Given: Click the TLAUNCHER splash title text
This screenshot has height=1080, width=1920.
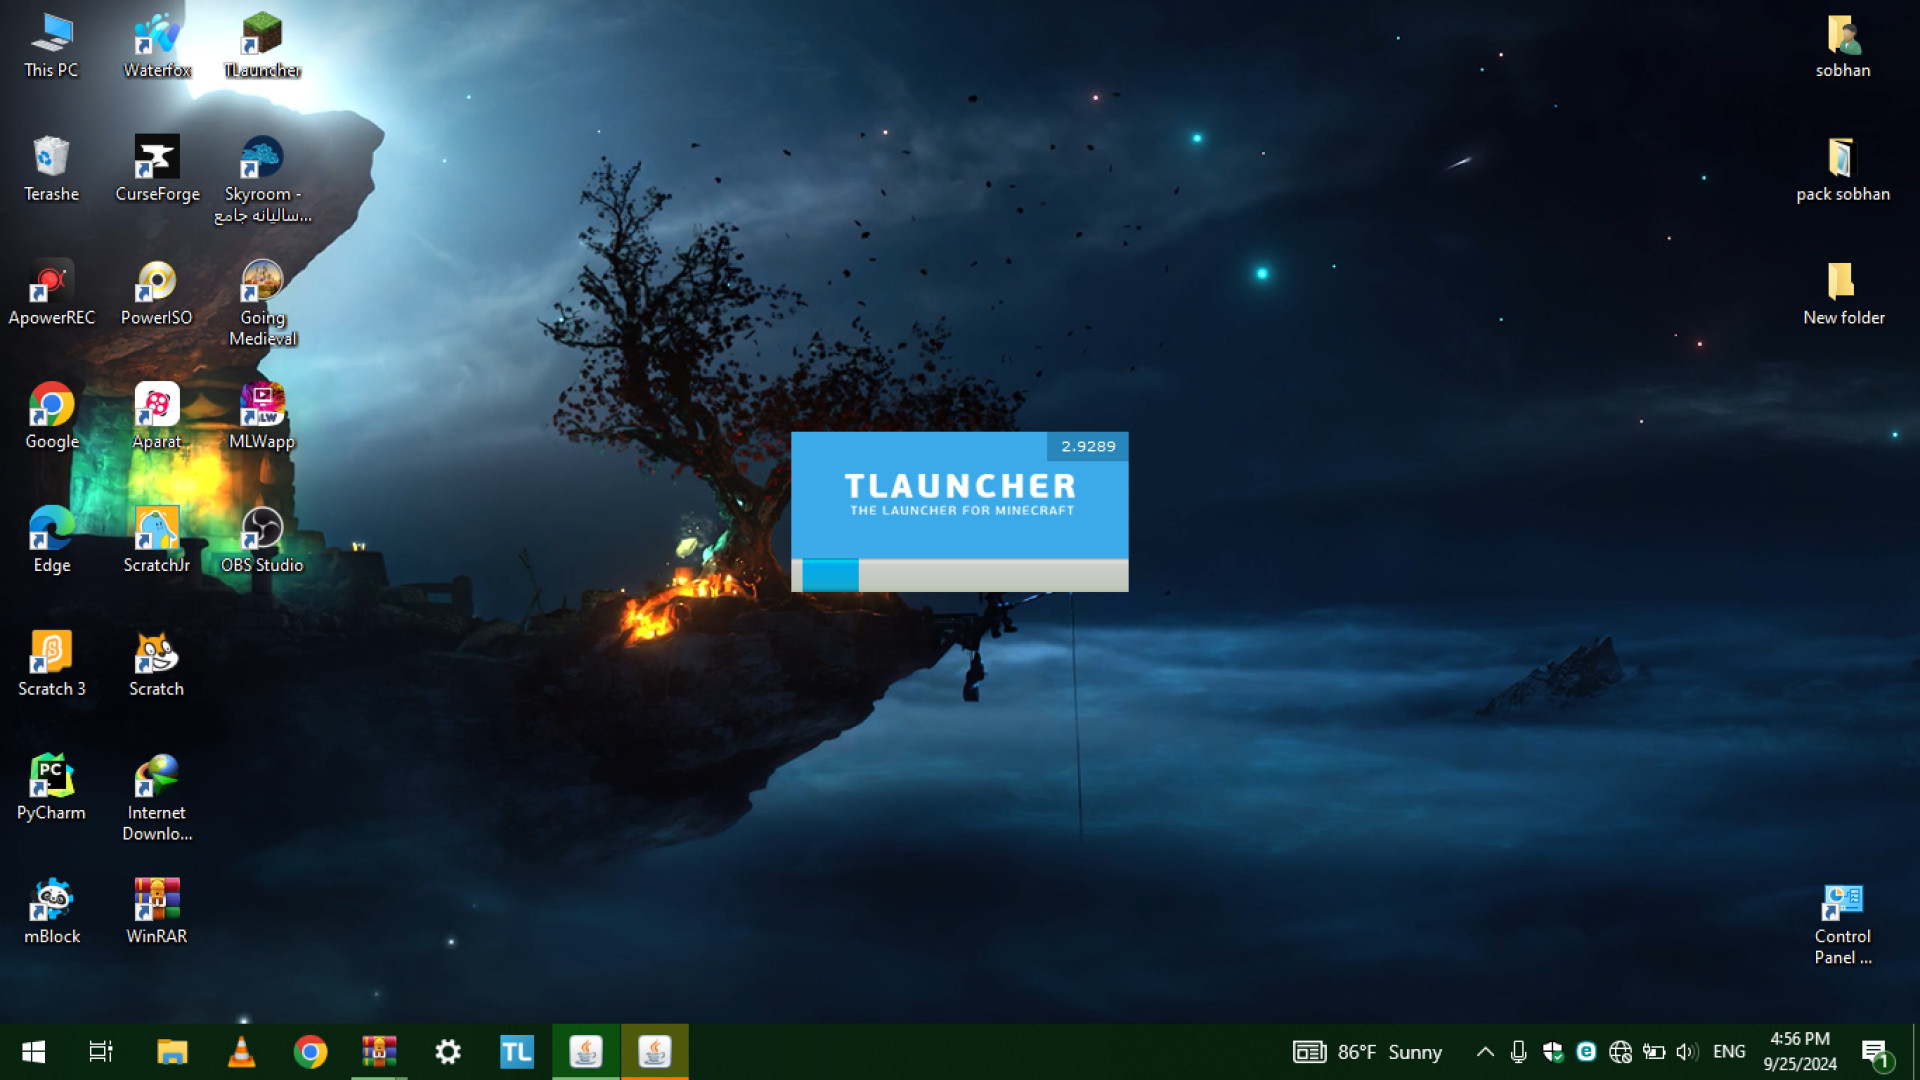Looking at the screenshot, I should [960, 486].
